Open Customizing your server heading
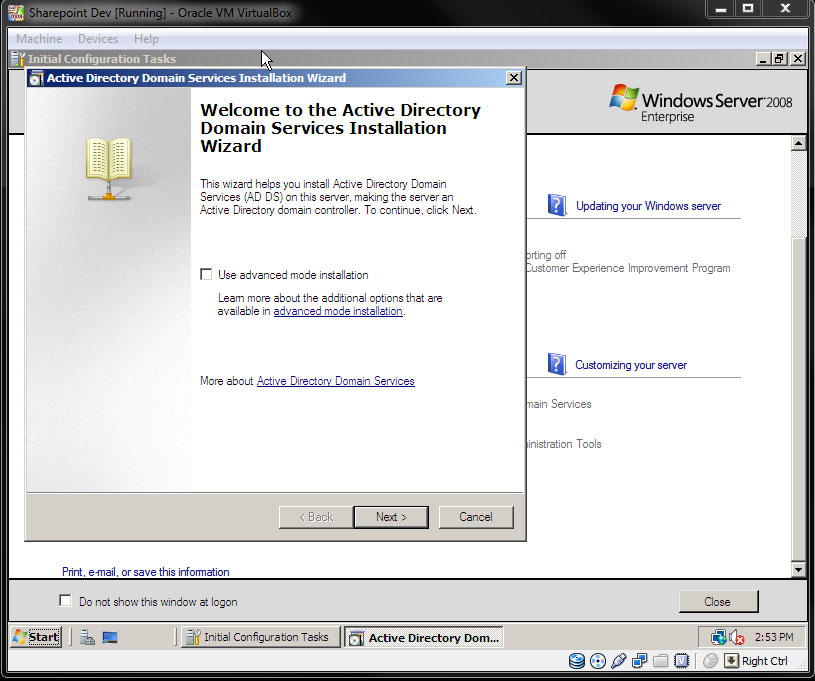Viewport: 815px width, 681px height. pyautogui.click(x=631, y=365)
